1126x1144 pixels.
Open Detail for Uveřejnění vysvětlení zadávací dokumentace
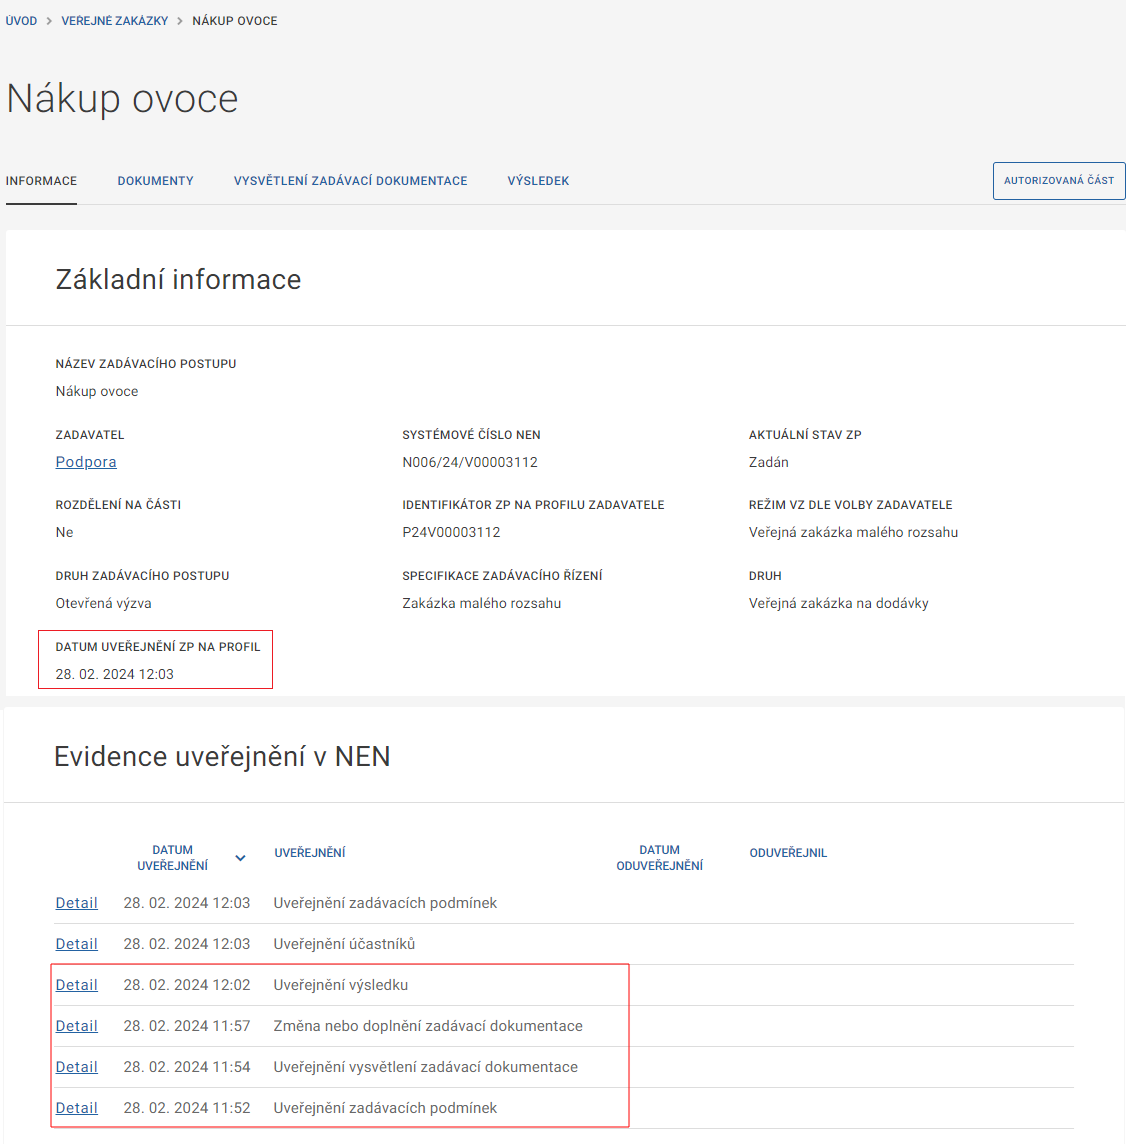[77, 1067]
